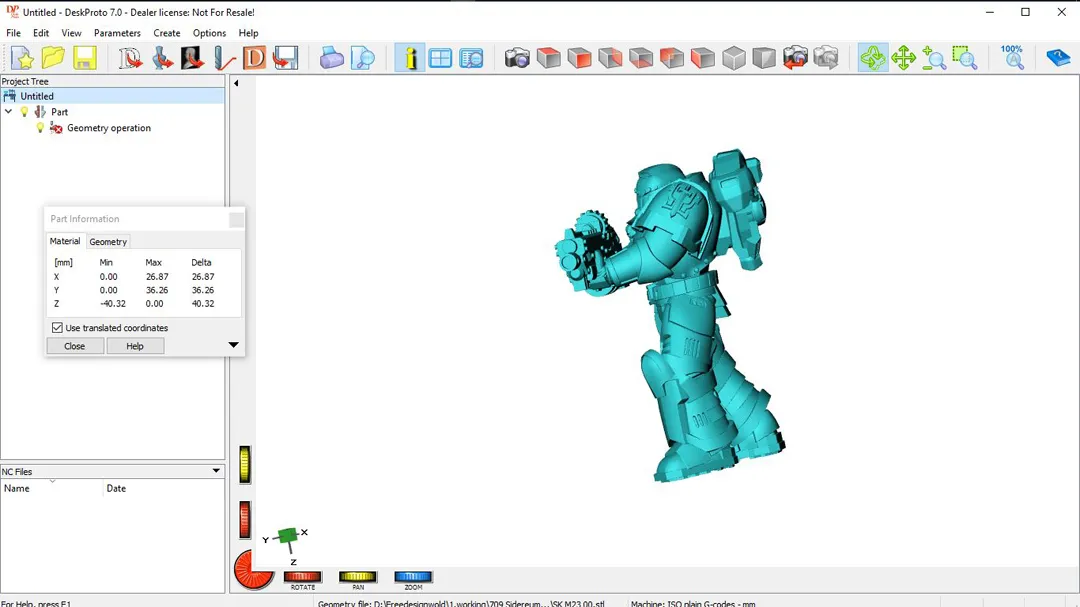Open help with the blue book icon
This screenshot has width=1080, height=607.
[x=1058, y=58]
